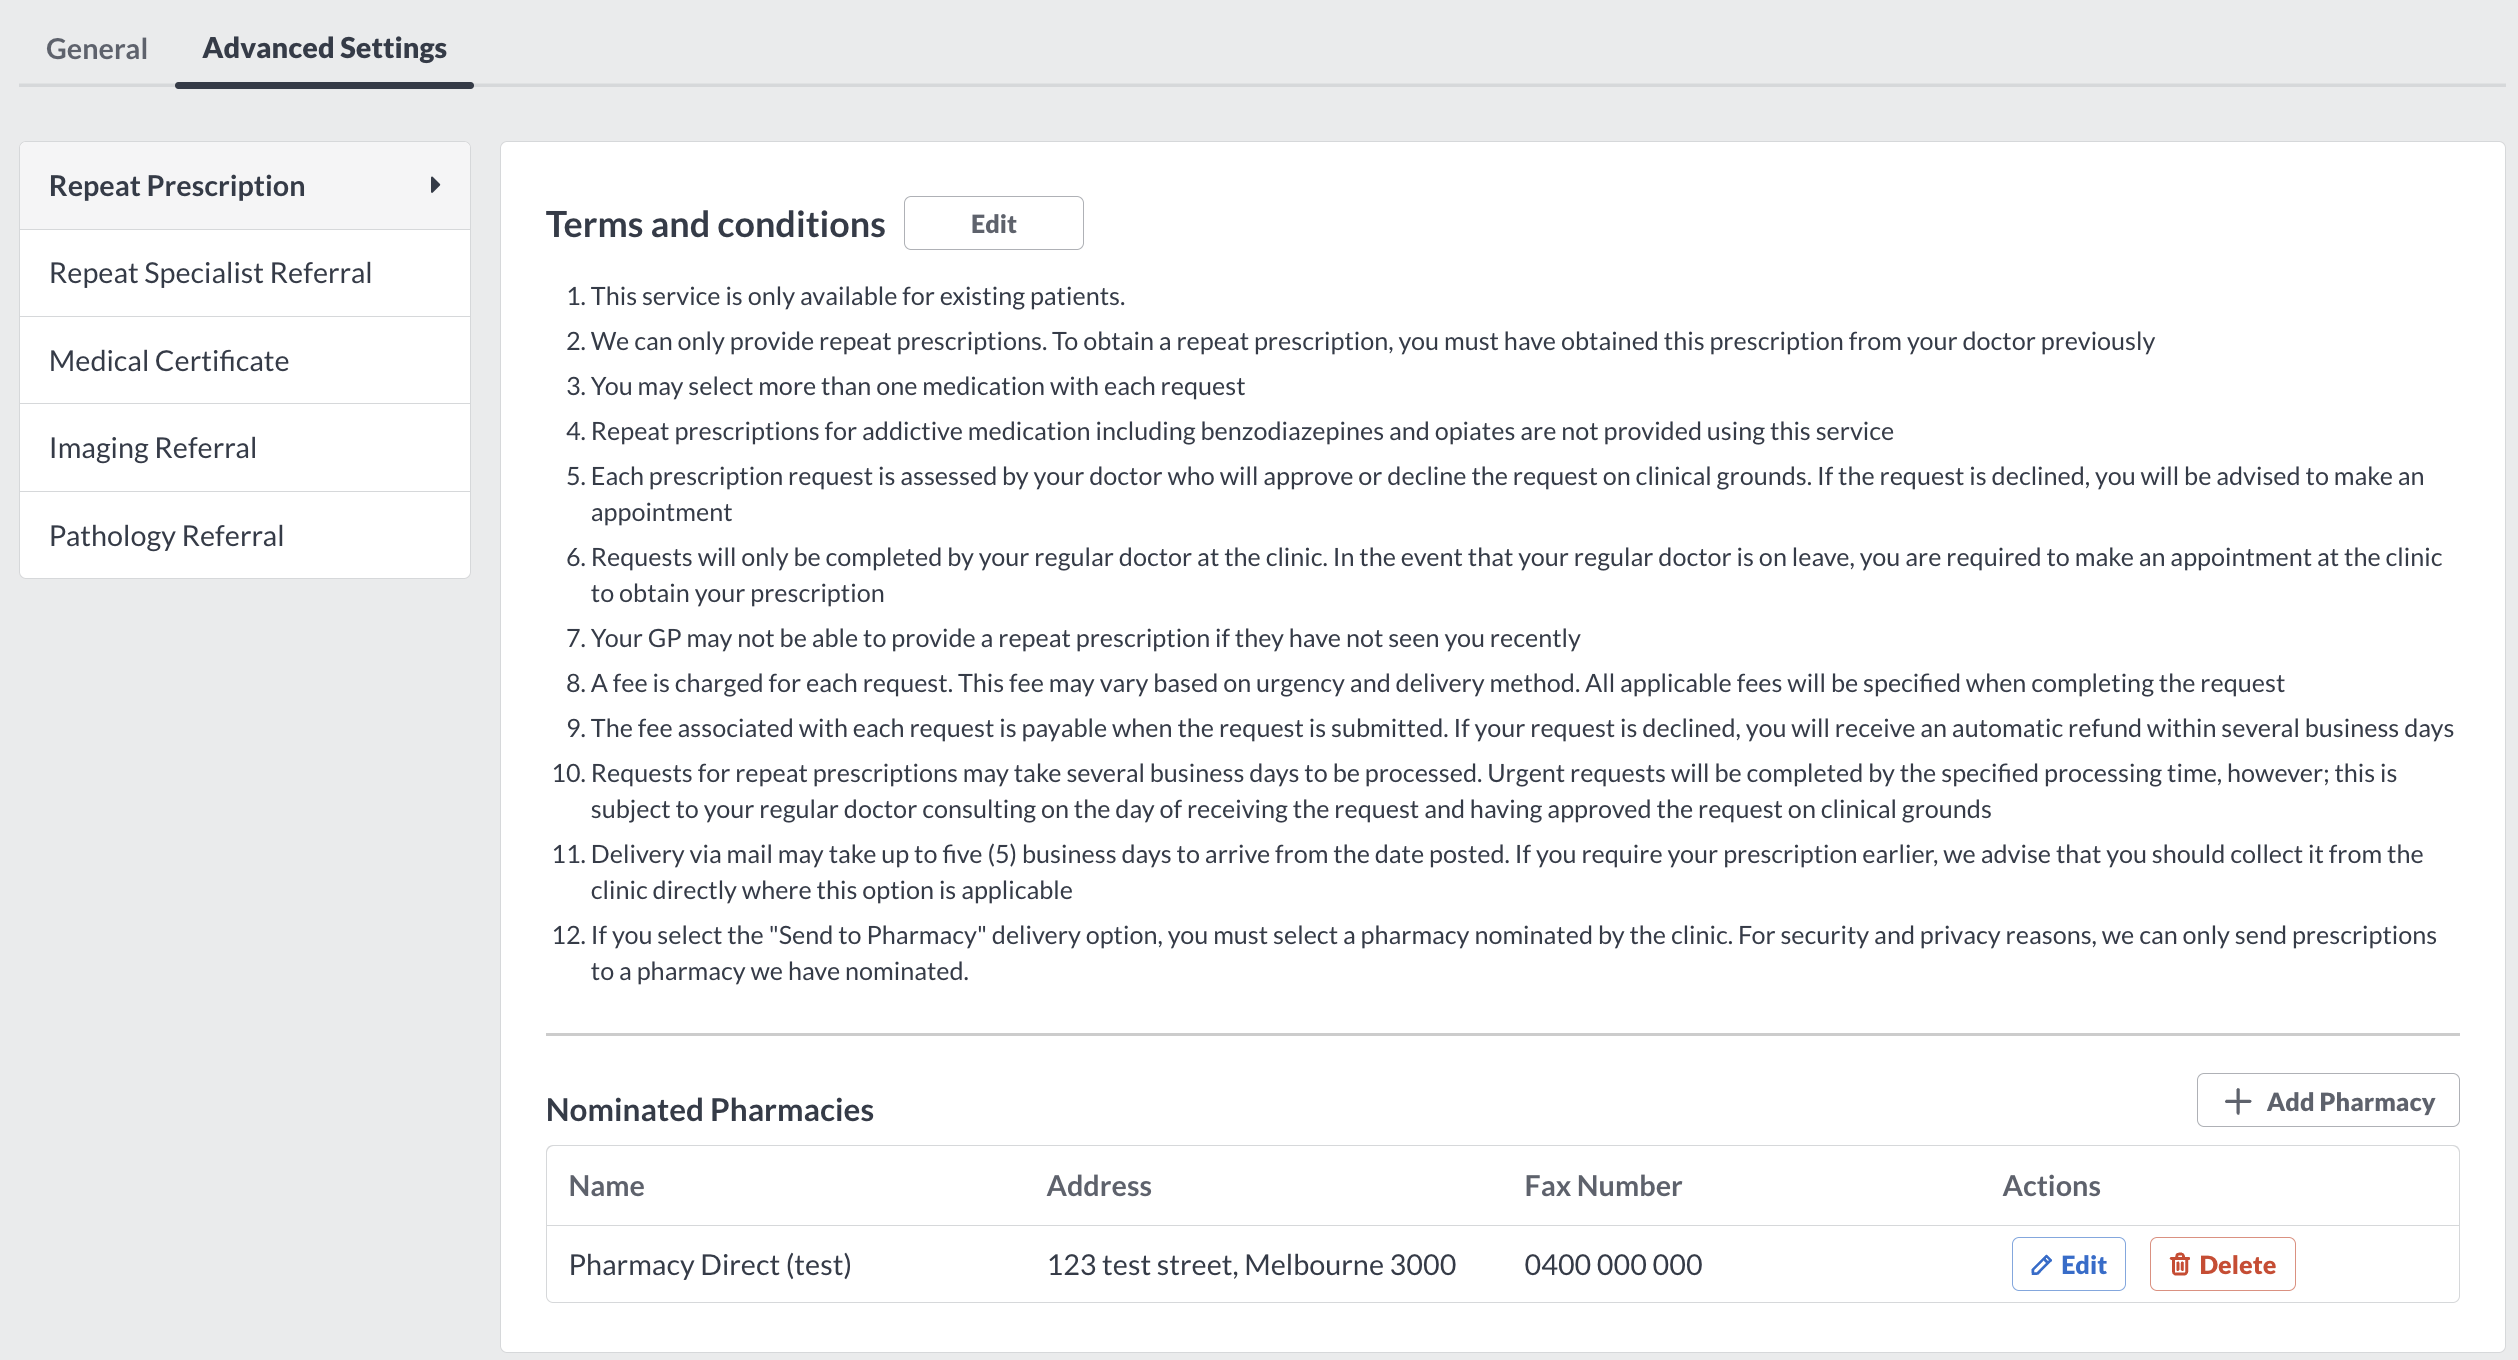The height and width of the screenshot is (1360, 2518).
Task: Switch to the General tab
Action: (96, 47)
